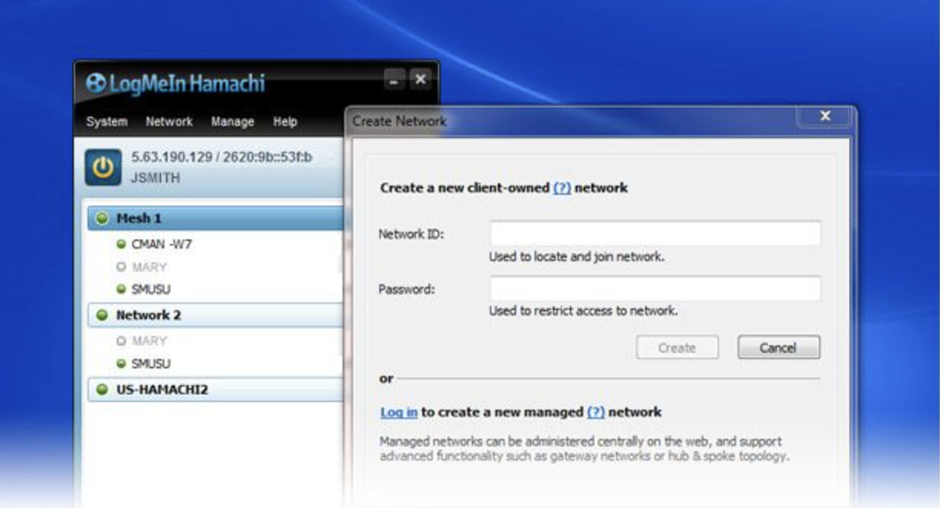
Task: Expand the US-HAMACHI2 network group
Action: 162,389
